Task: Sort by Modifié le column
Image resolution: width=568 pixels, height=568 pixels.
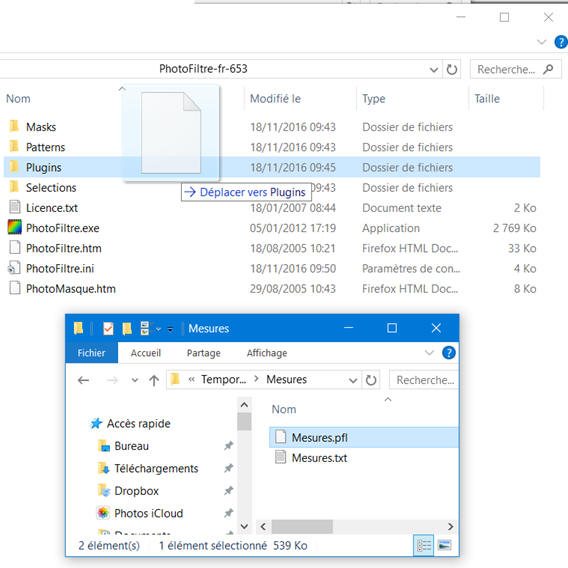Action: [x=275, y=99]
